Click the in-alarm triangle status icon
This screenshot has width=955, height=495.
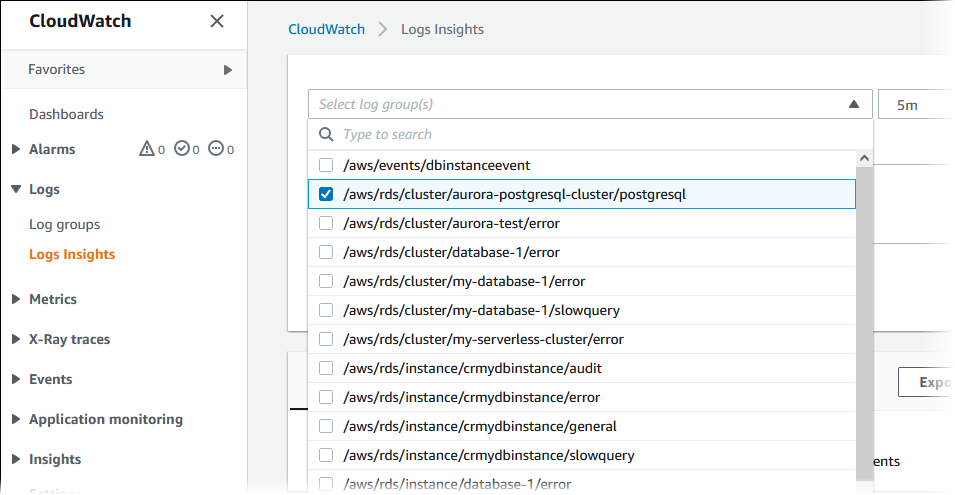click(x=146, y=149)
